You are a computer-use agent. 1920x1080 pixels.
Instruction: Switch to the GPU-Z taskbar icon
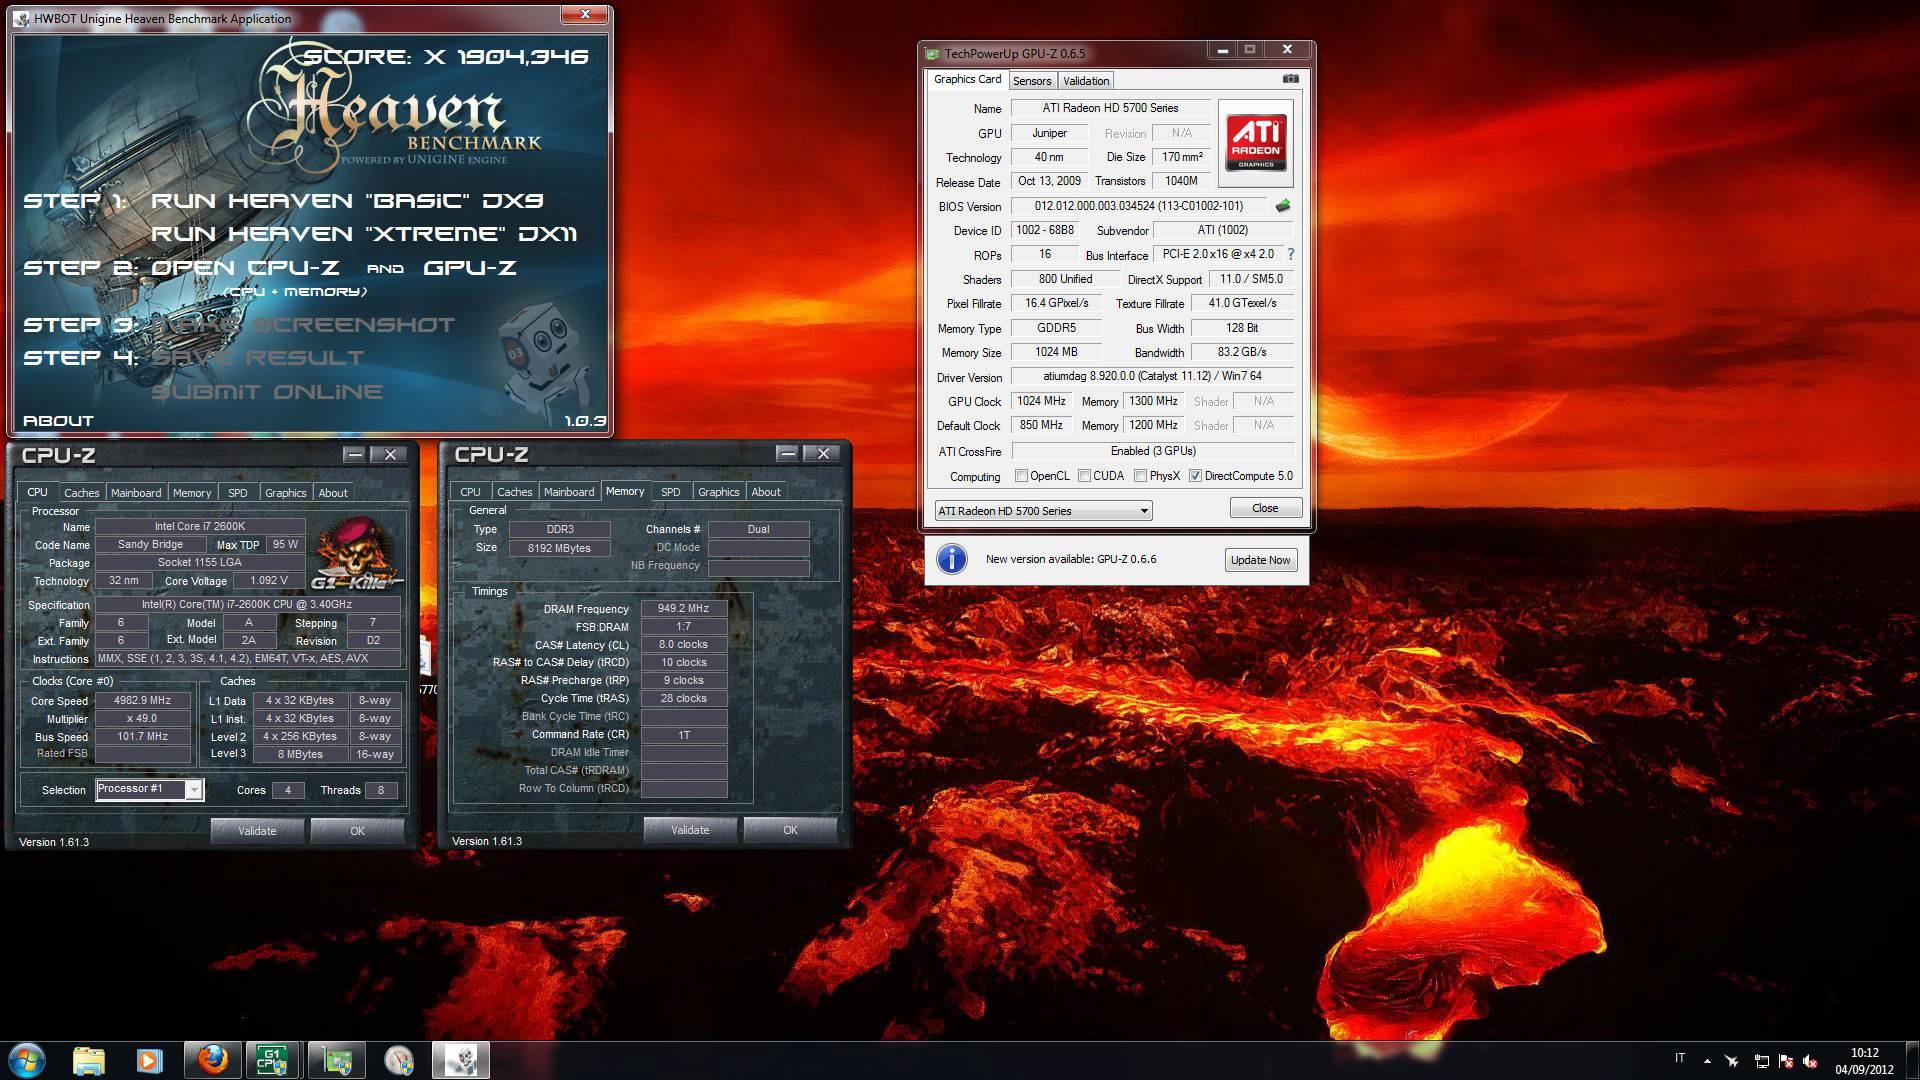point(336,1060)
